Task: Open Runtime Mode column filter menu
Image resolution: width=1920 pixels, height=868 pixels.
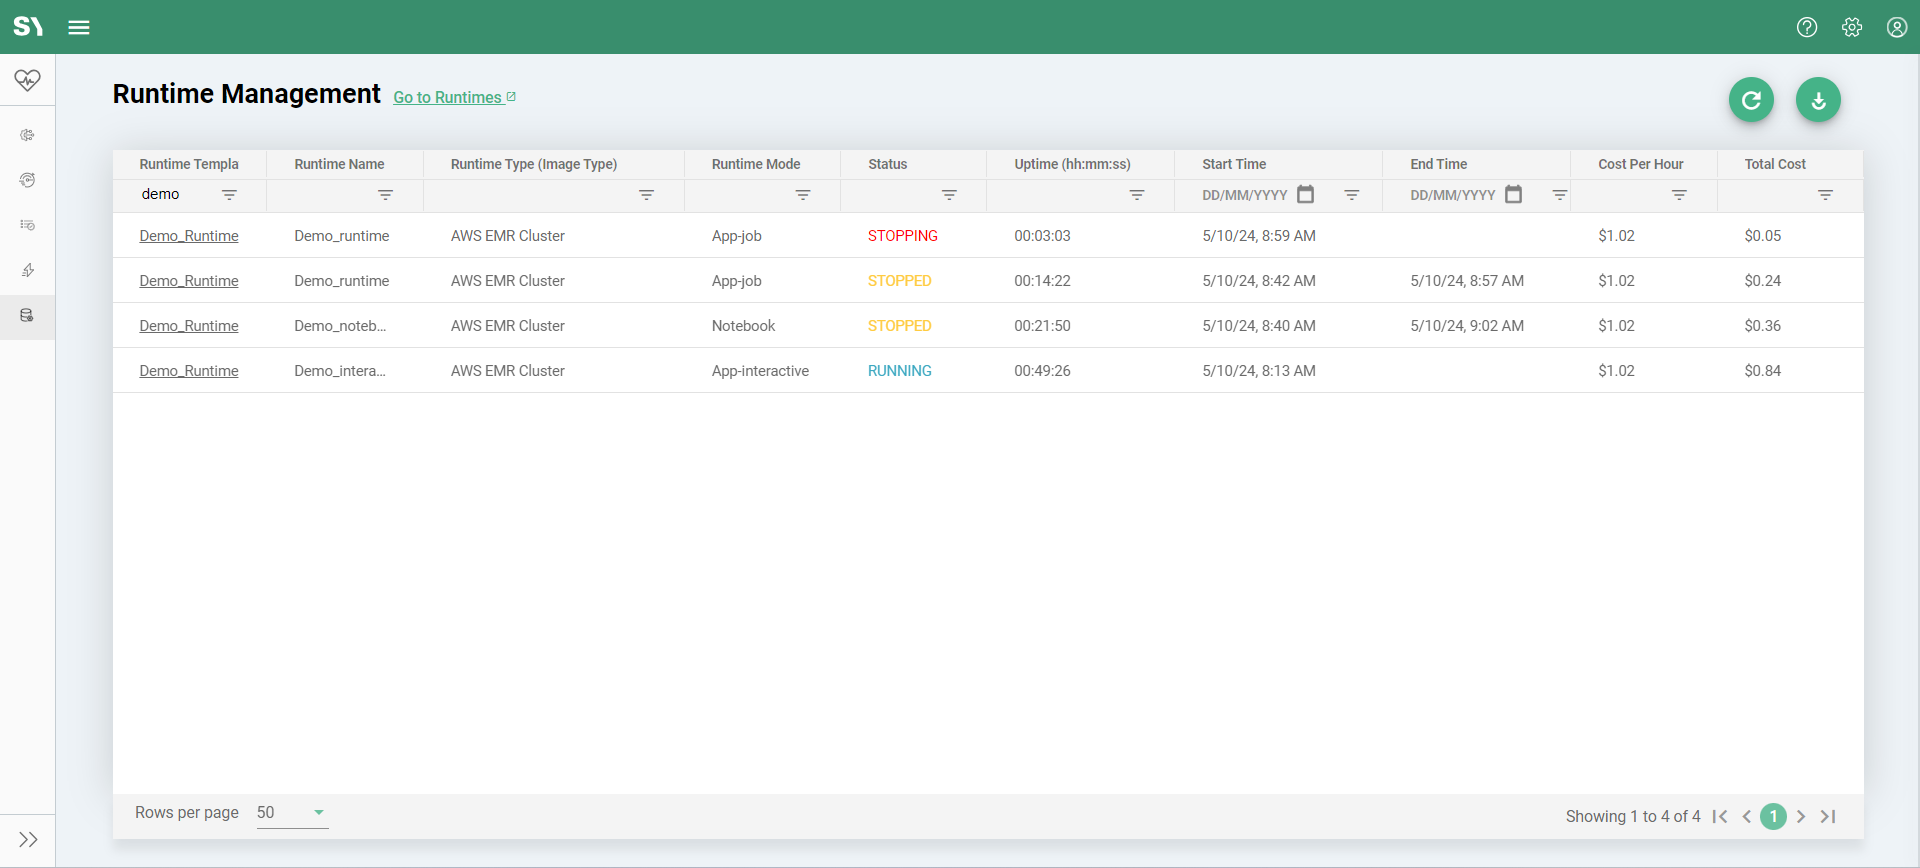Action: 802,195
